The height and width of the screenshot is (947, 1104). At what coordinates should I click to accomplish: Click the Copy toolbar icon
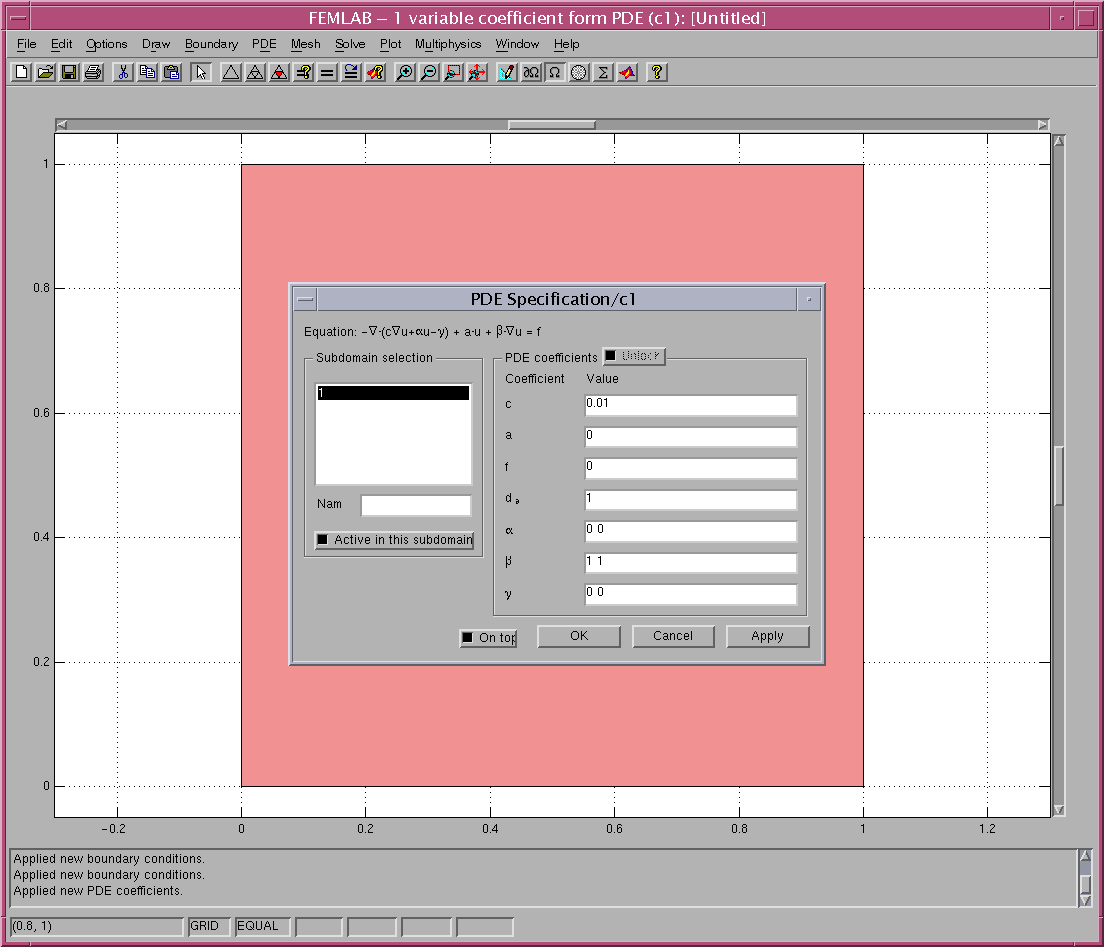click(x=147, y=73)
